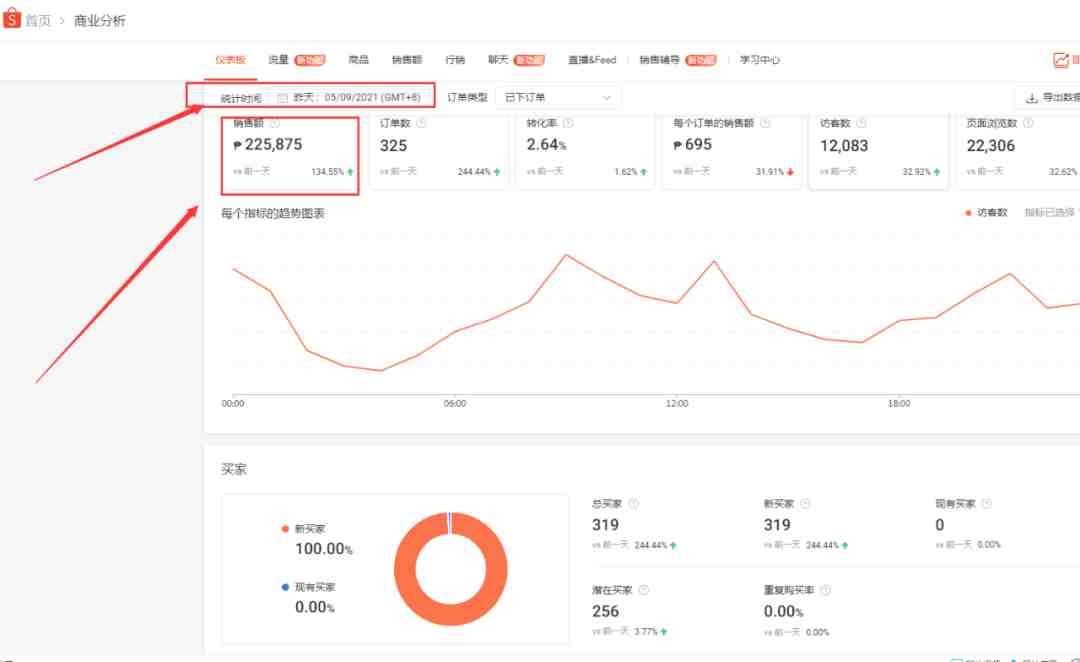This screenshot has height=662, width=1080.
Task: Expand the order type dropdown chevron
Action: pyautogui.click(x=607, y=98)
